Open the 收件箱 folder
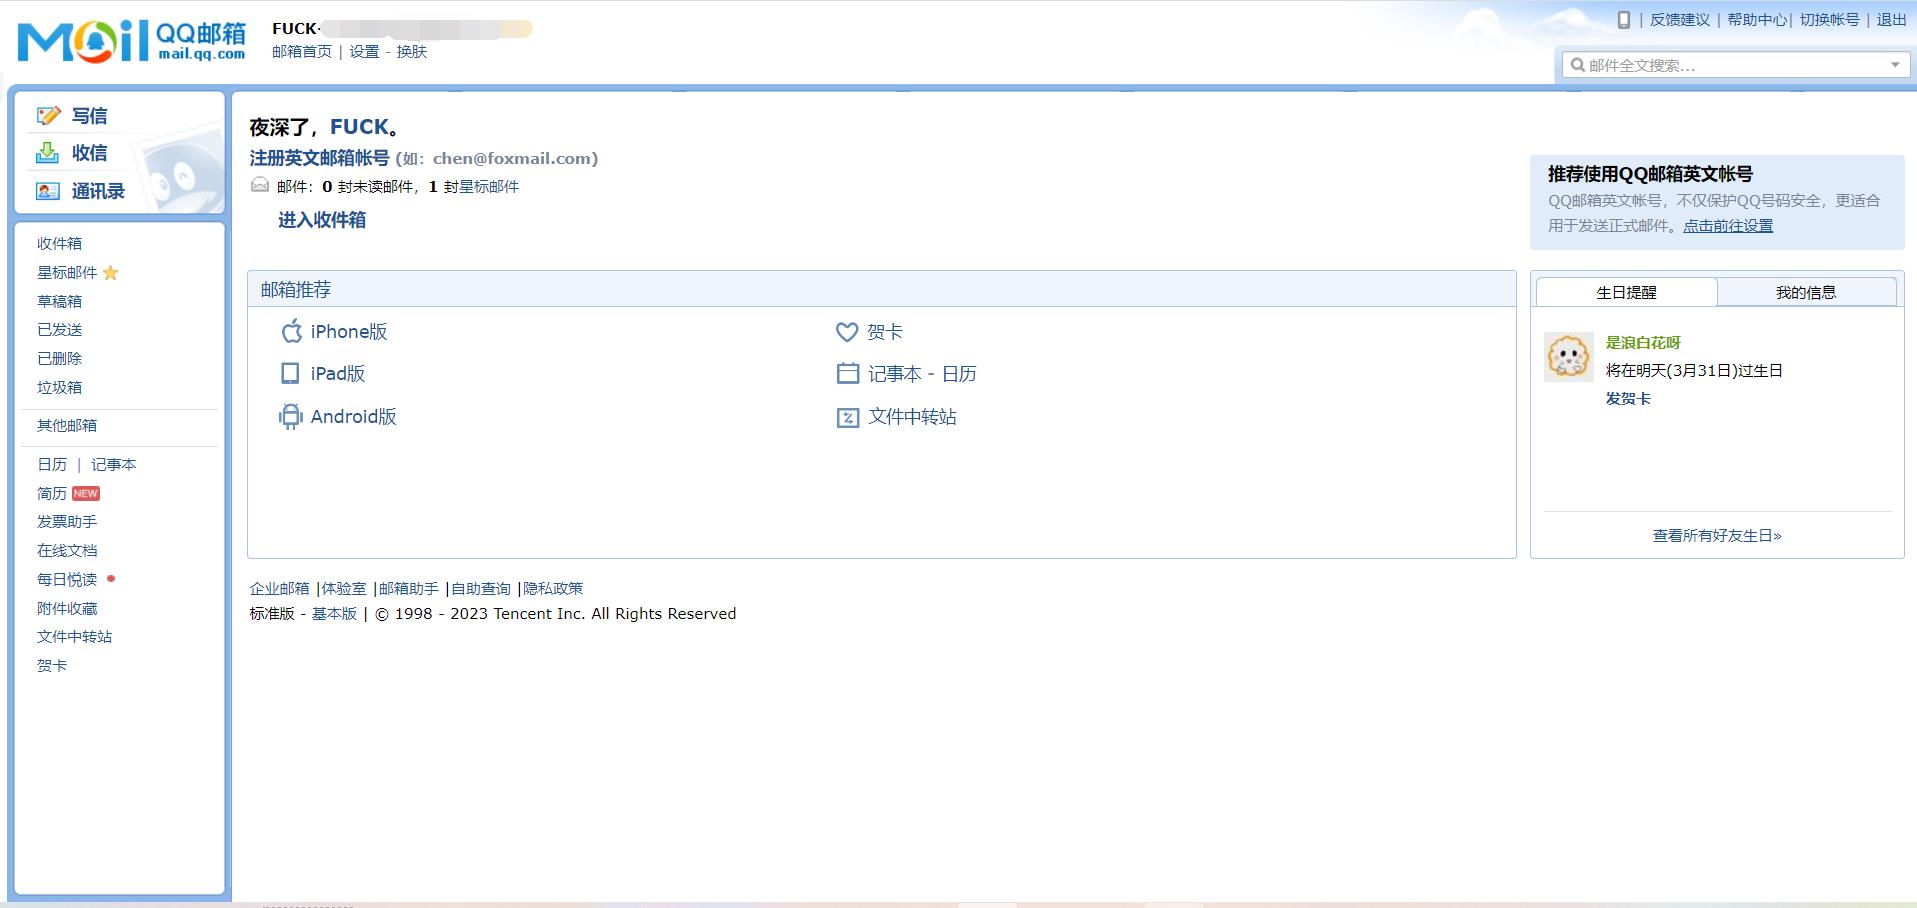 (x=60, y=243)
